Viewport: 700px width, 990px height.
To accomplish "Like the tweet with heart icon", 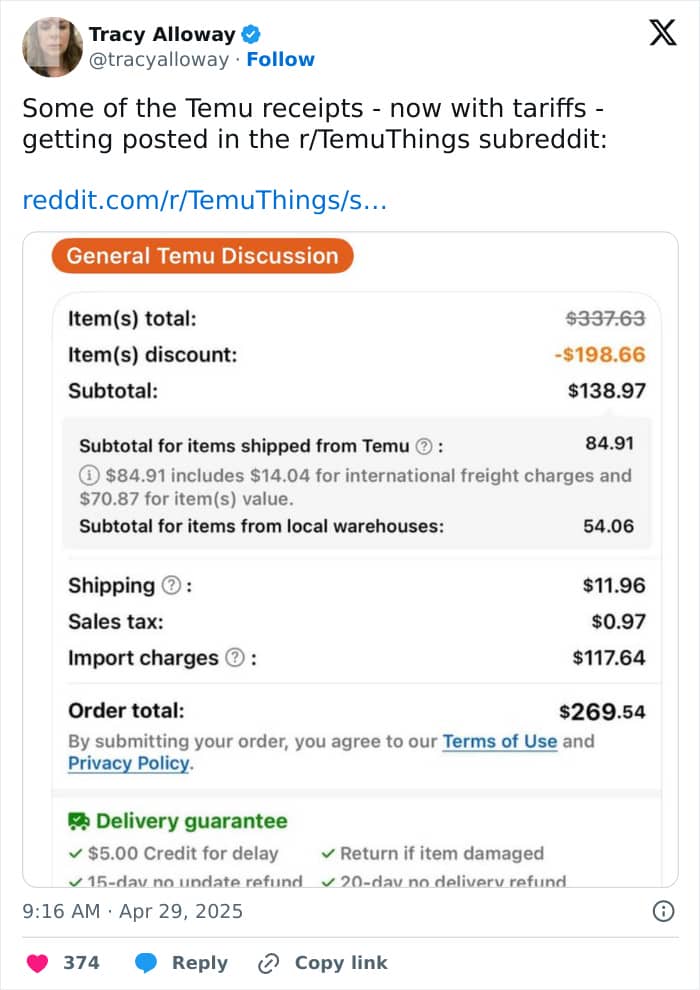I will coord(37,963).
